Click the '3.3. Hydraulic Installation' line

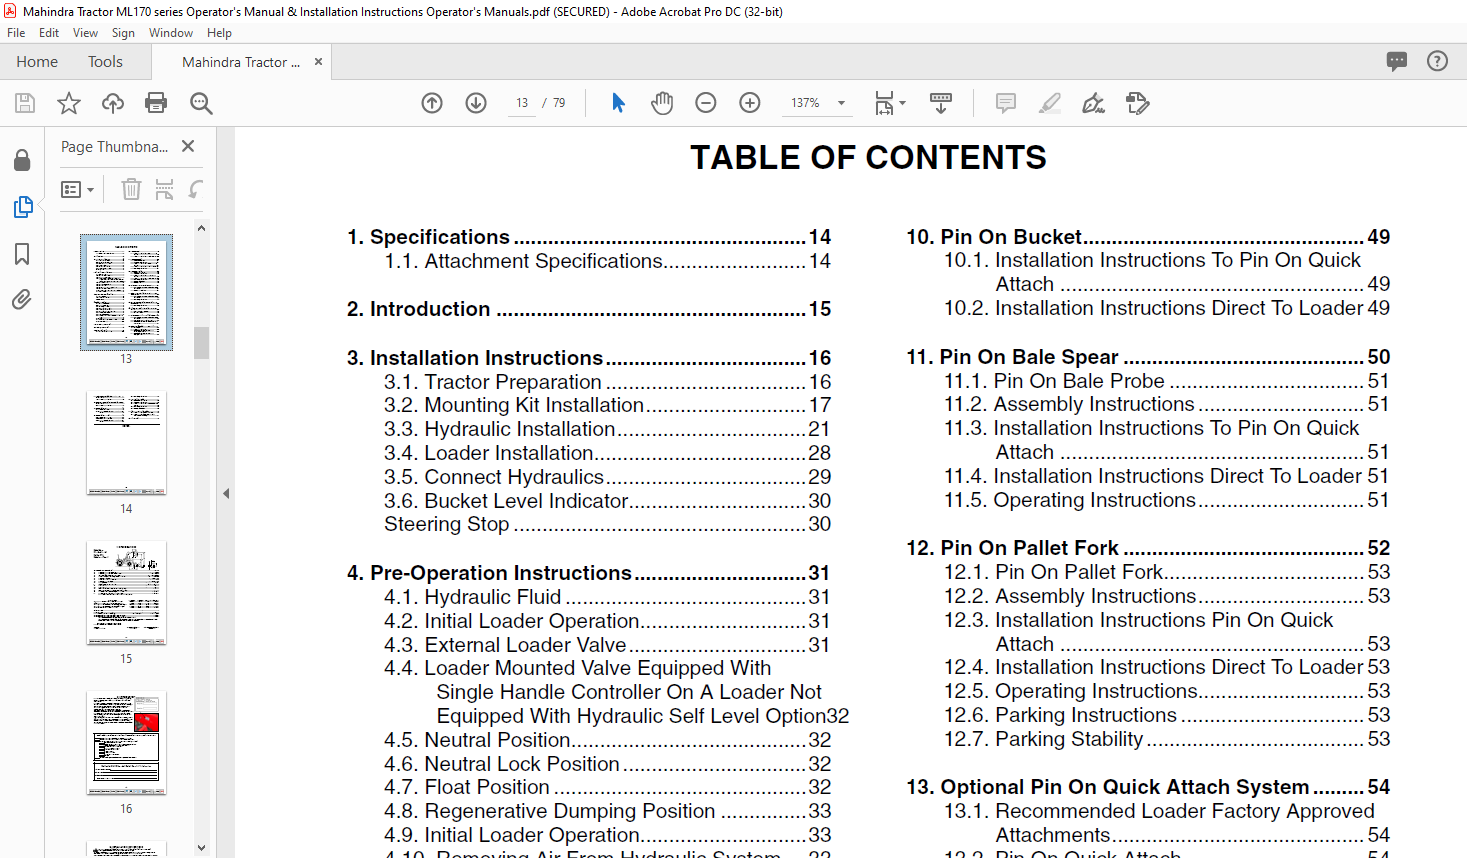(x=607, y=429)
